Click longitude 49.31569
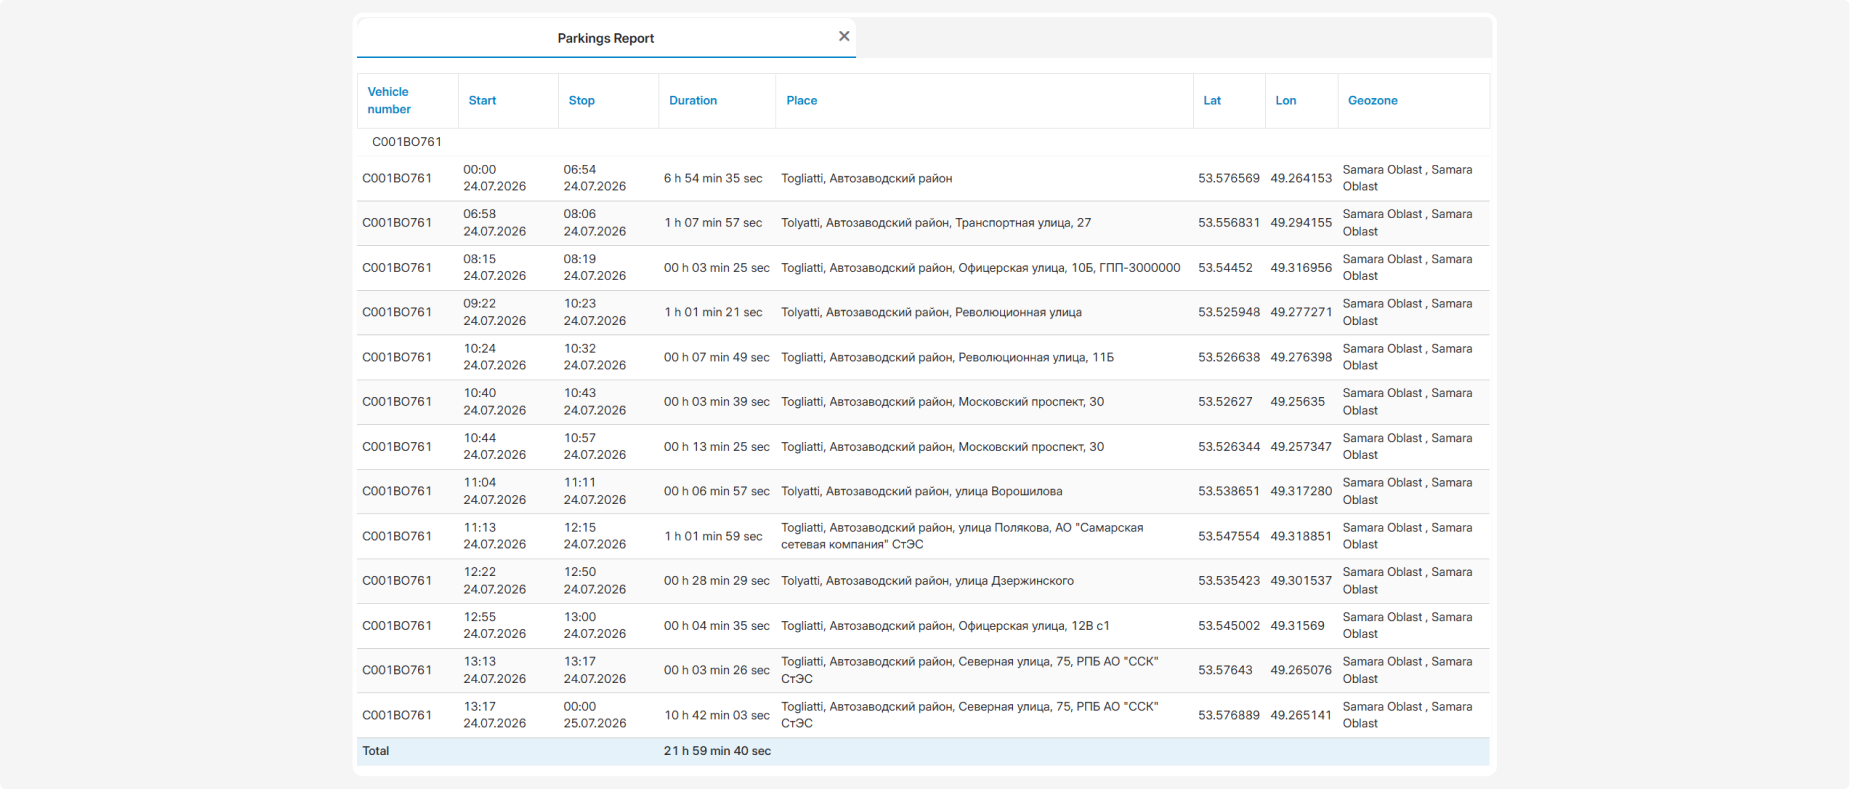 [1297, 626]
